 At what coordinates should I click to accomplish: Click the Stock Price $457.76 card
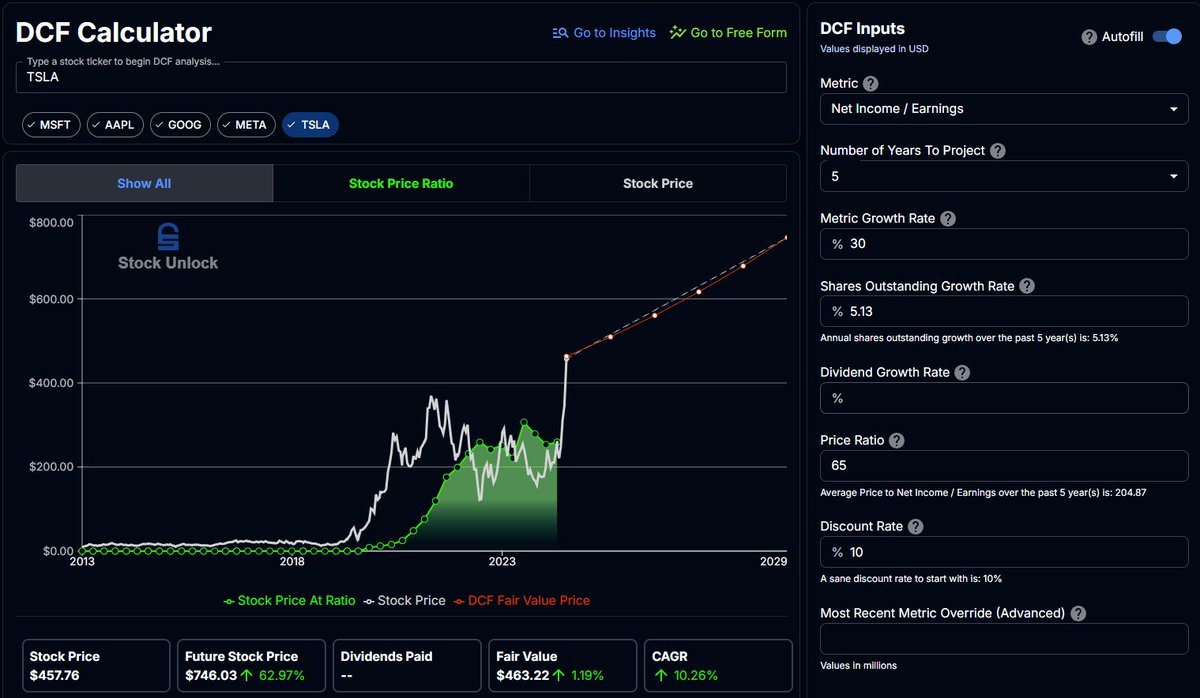[x=96, y=667]
